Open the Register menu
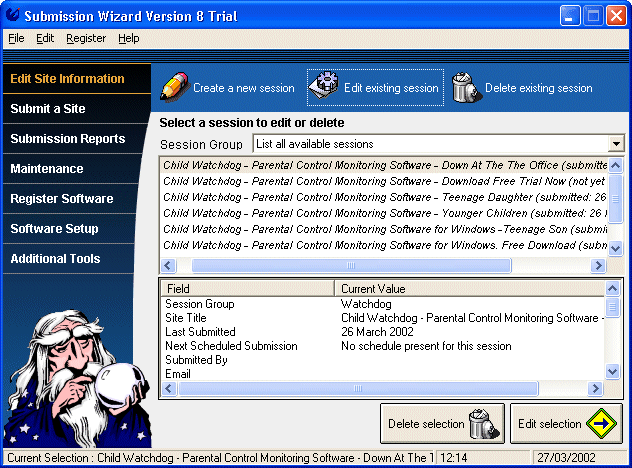This screenshot has width=632, height=468. click(x=86, y=38)
